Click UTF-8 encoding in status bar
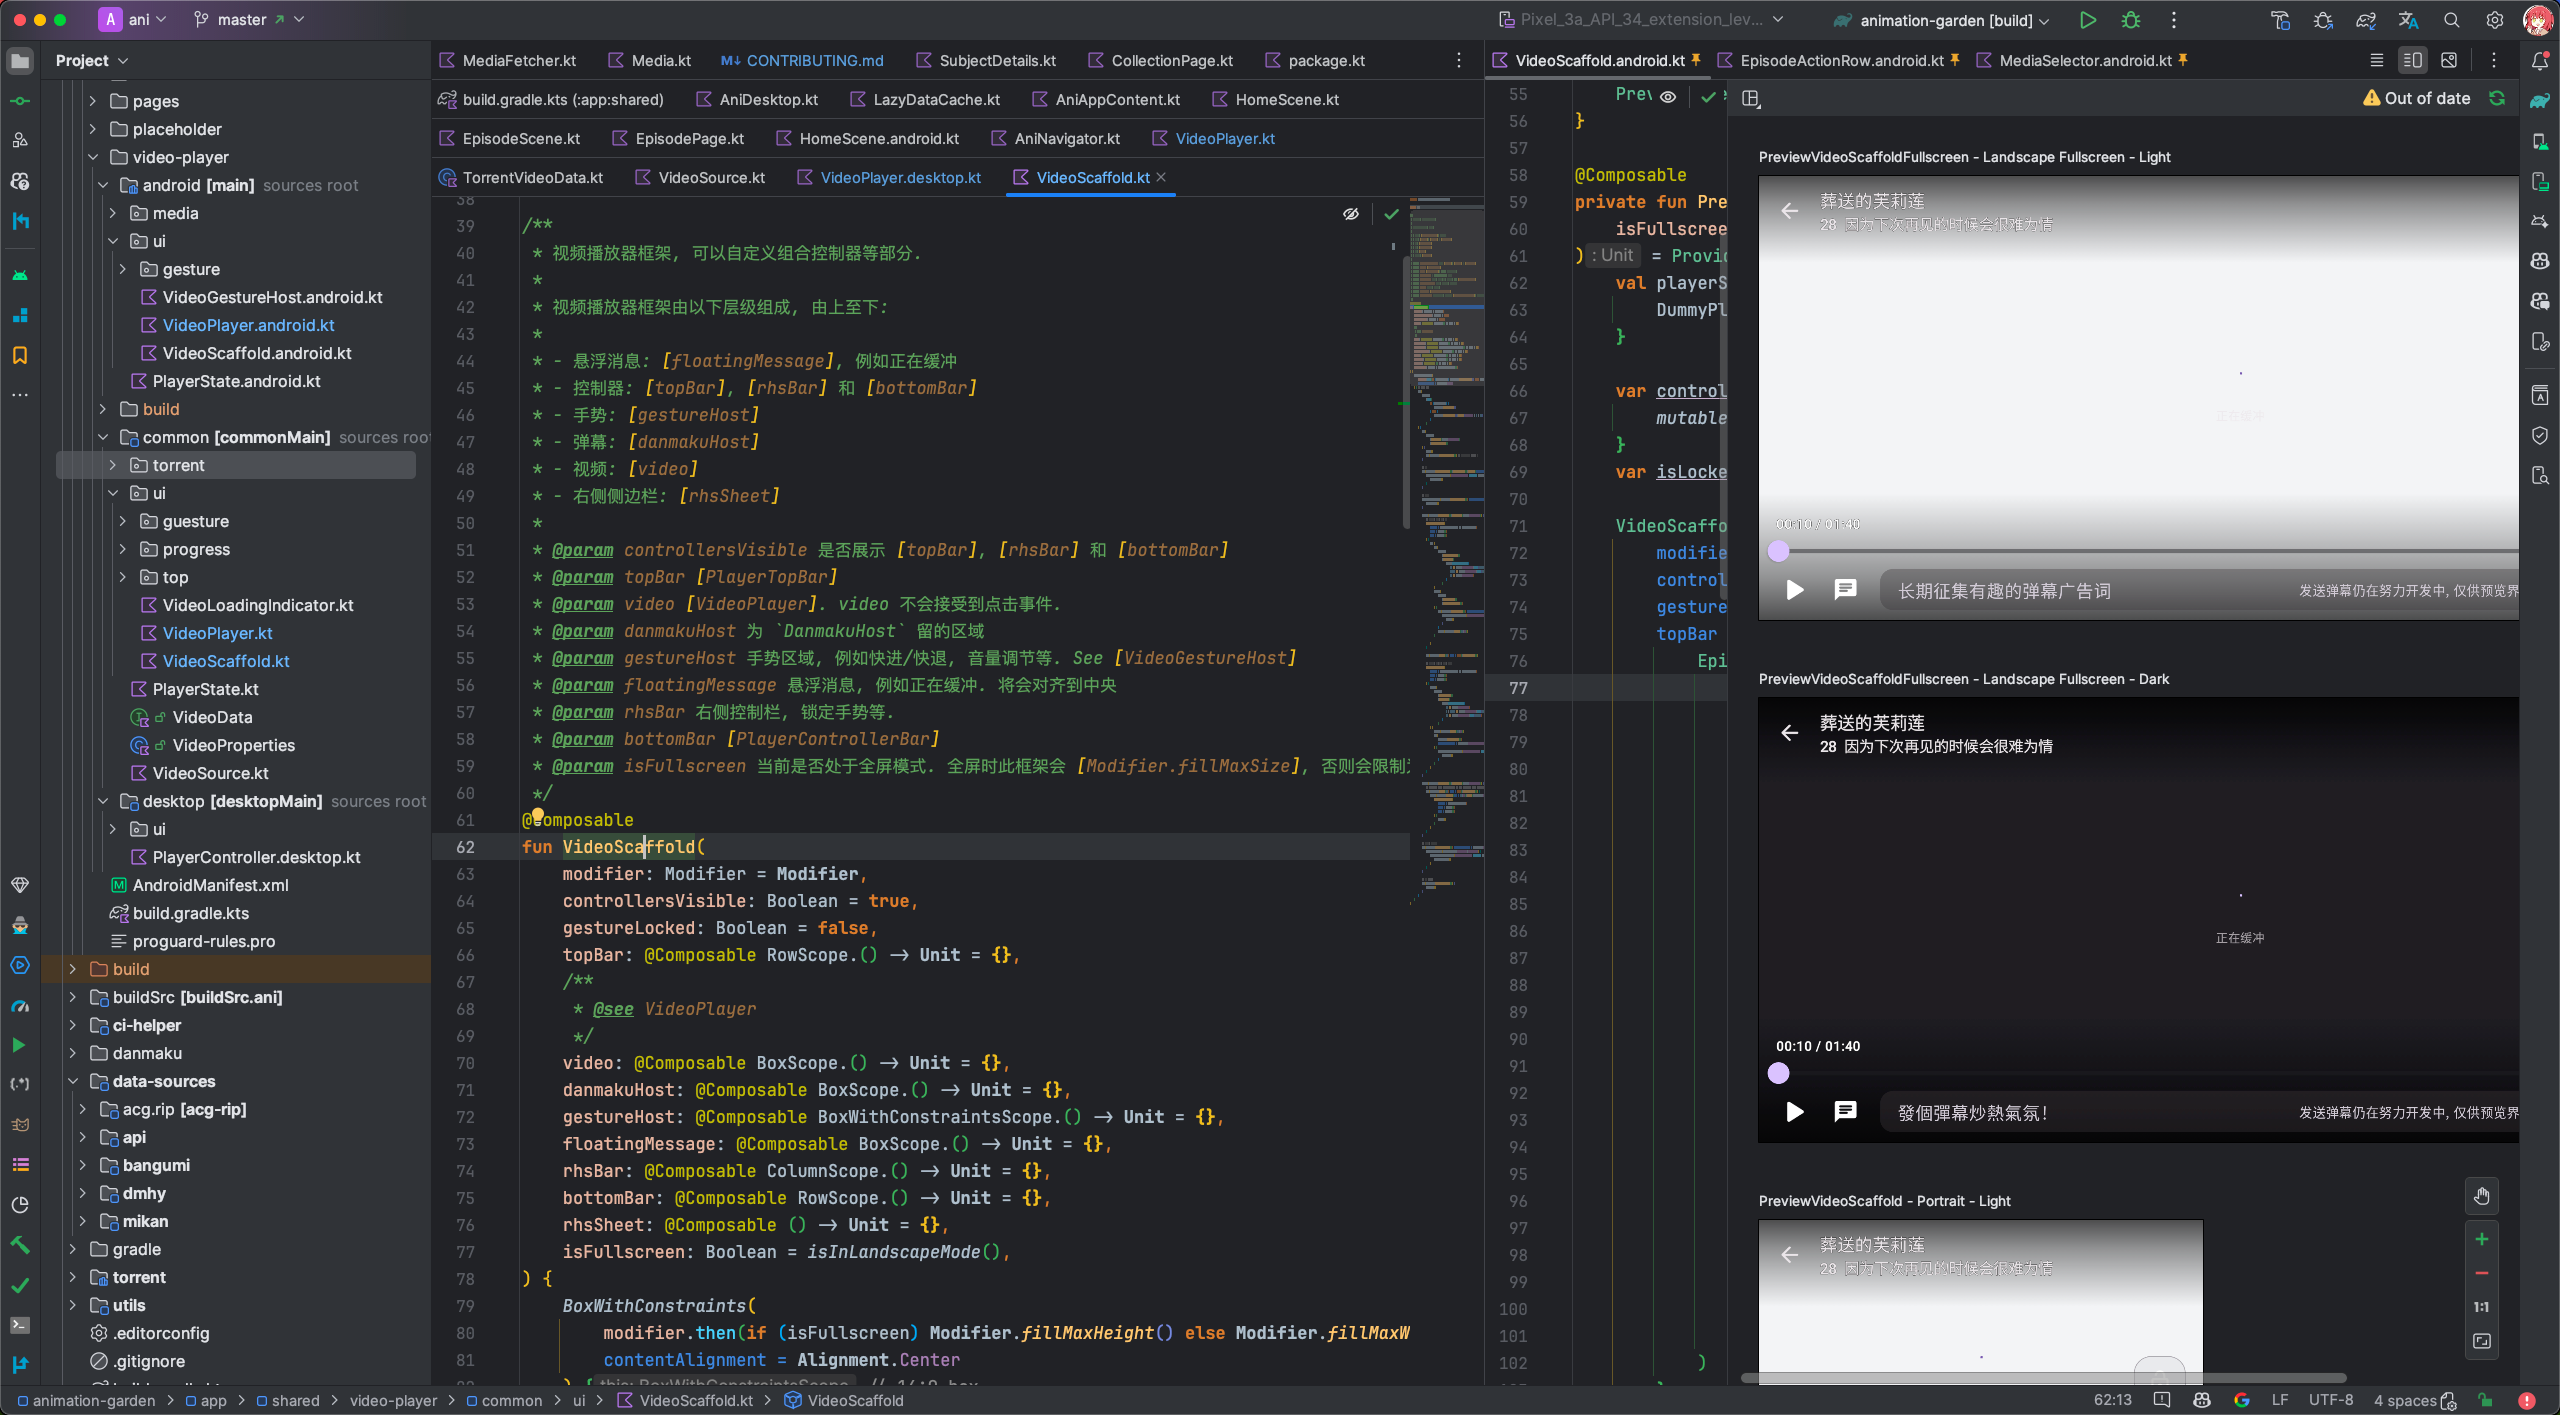Screen dimensions: 2560x1415 tap(2331, 1400)
